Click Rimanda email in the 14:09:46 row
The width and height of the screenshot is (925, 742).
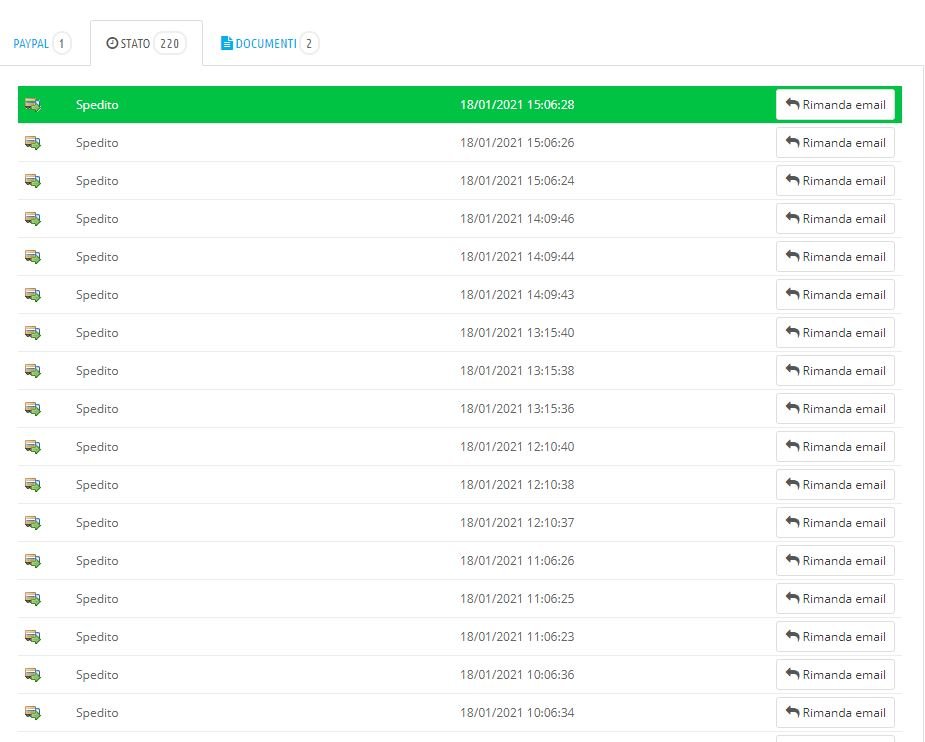tap(835, 219)
